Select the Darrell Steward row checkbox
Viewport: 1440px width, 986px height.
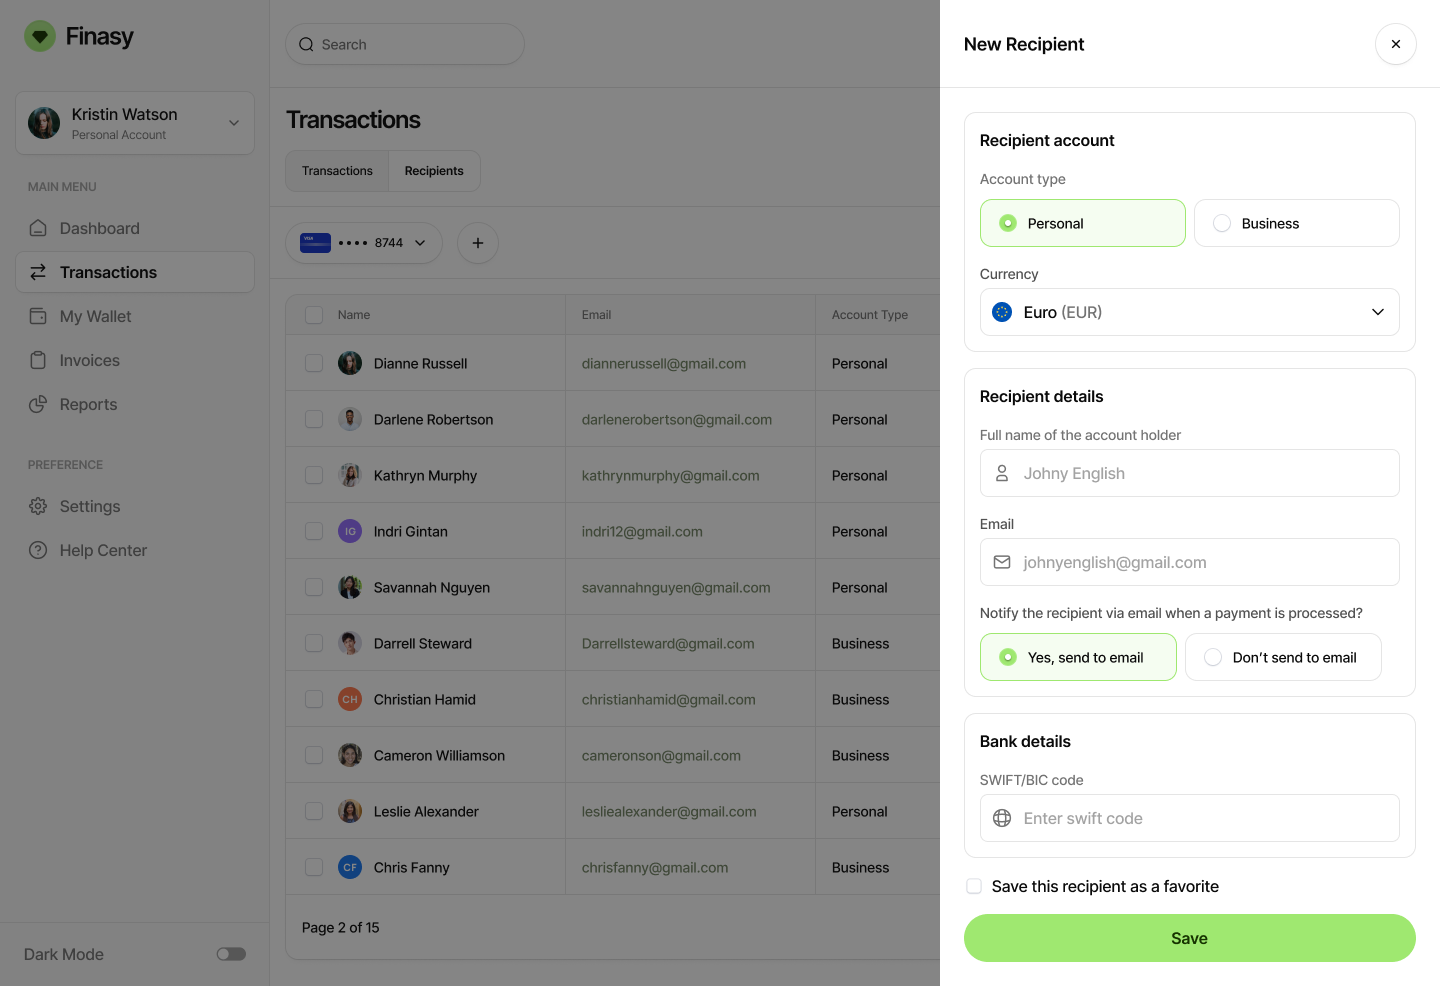click(314, 643)
